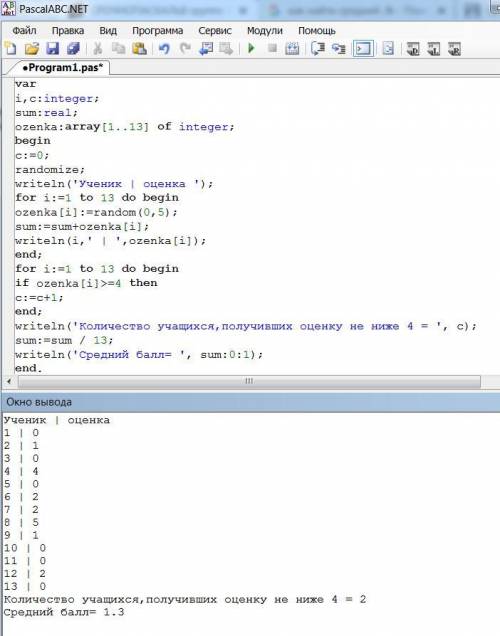Click the Open file folder icon
This screenshot has width=500, height=636.
click(32, 49)
